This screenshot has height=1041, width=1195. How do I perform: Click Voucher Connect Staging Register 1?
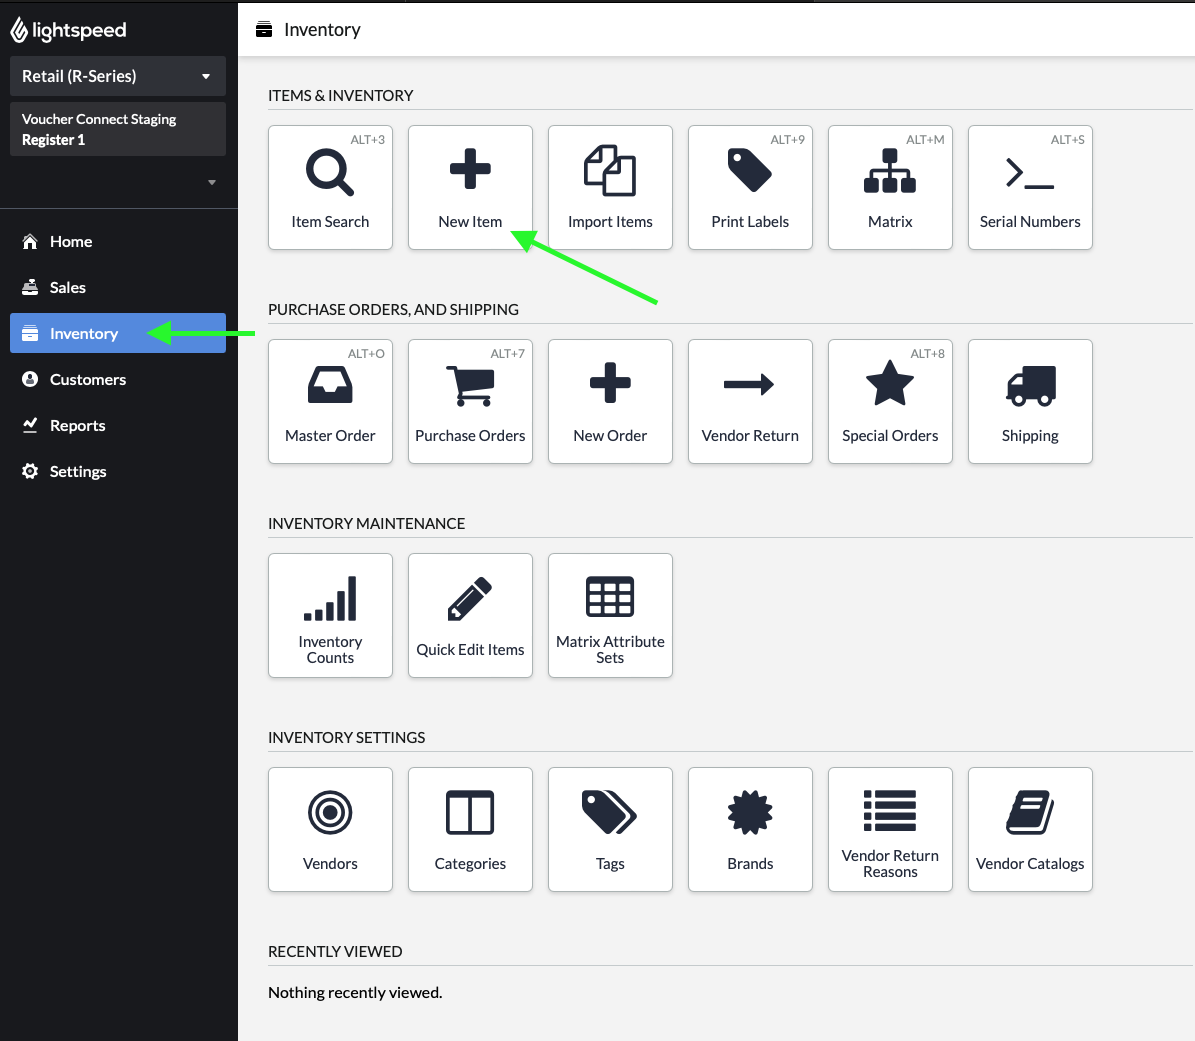[x=117, y=130]
